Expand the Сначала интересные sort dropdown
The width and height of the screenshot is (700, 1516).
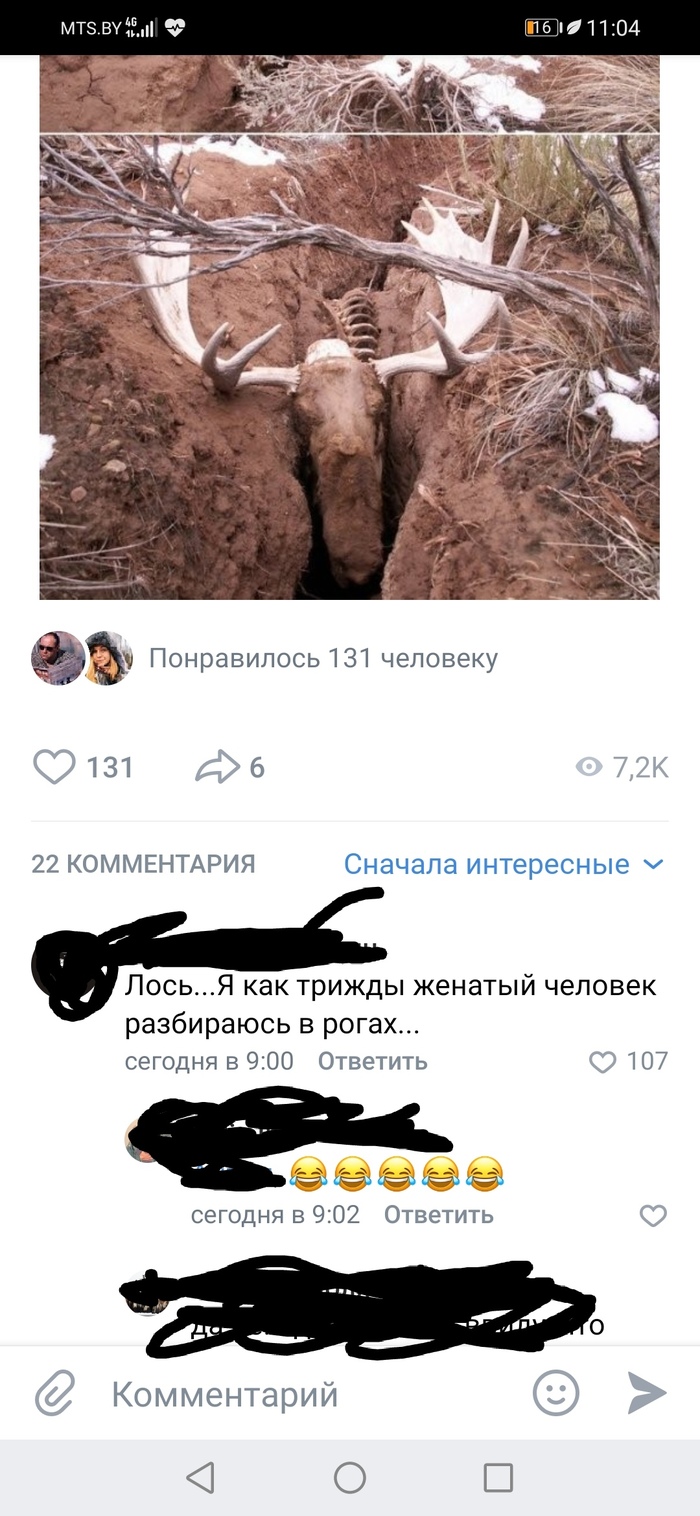504,864
